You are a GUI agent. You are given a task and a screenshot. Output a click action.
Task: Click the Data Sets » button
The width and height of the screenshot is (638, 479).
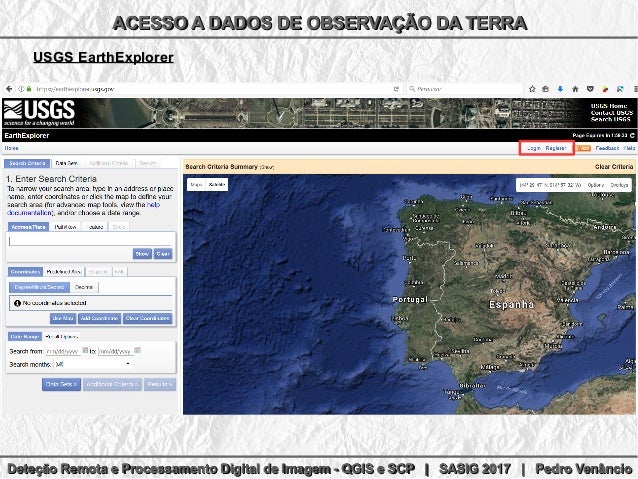pos(61,384)
